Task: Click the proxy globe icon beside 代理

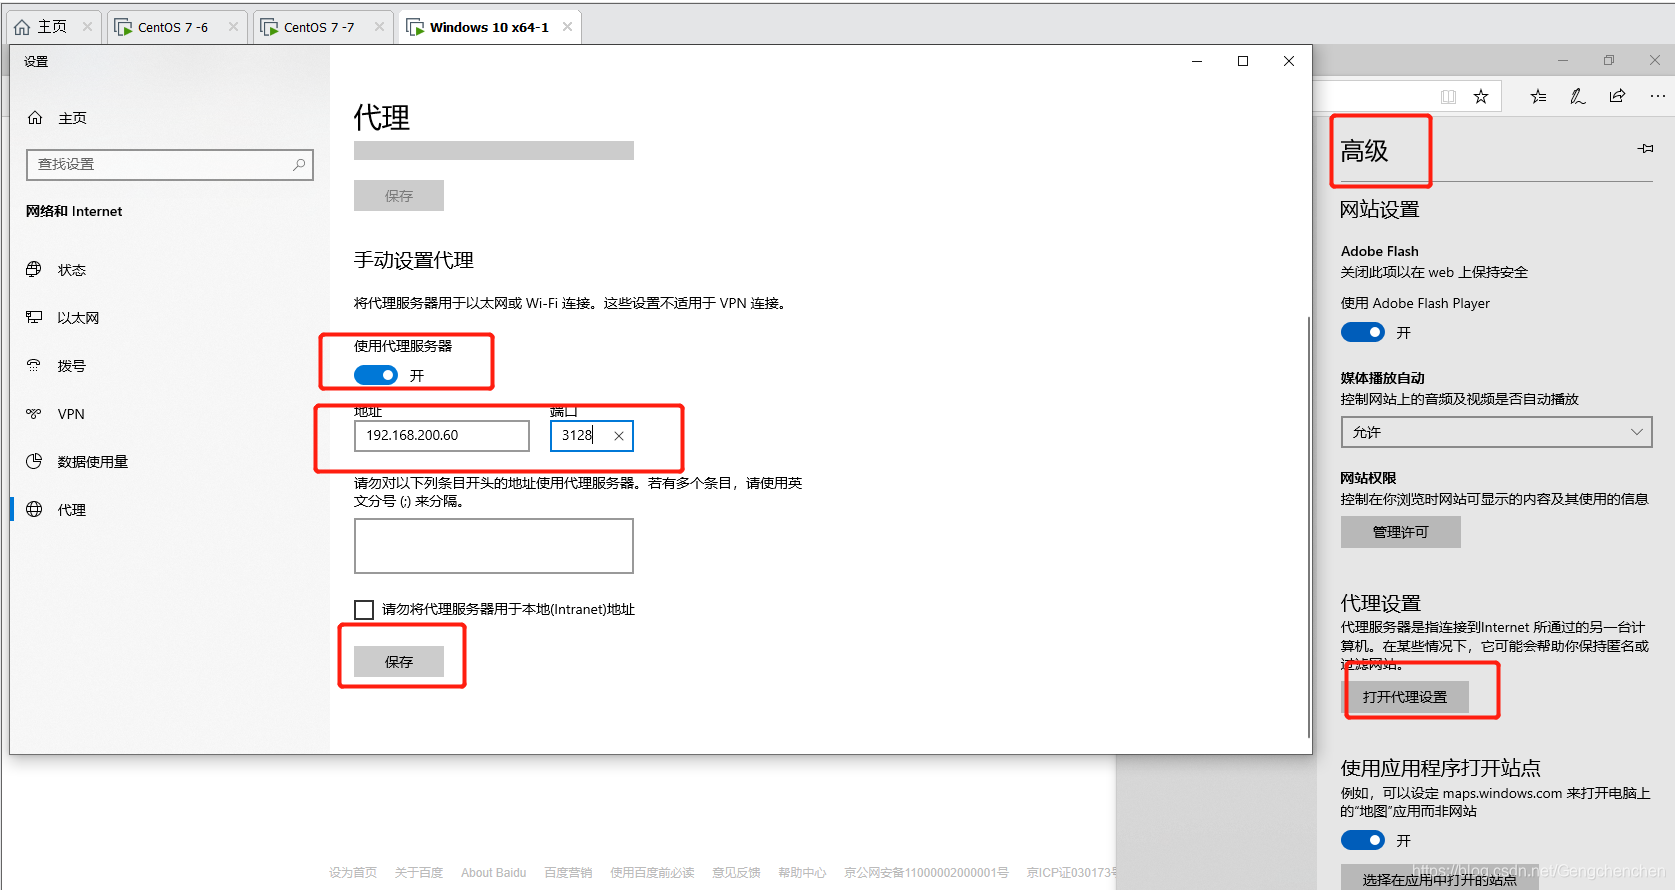Action: point(34,509)
